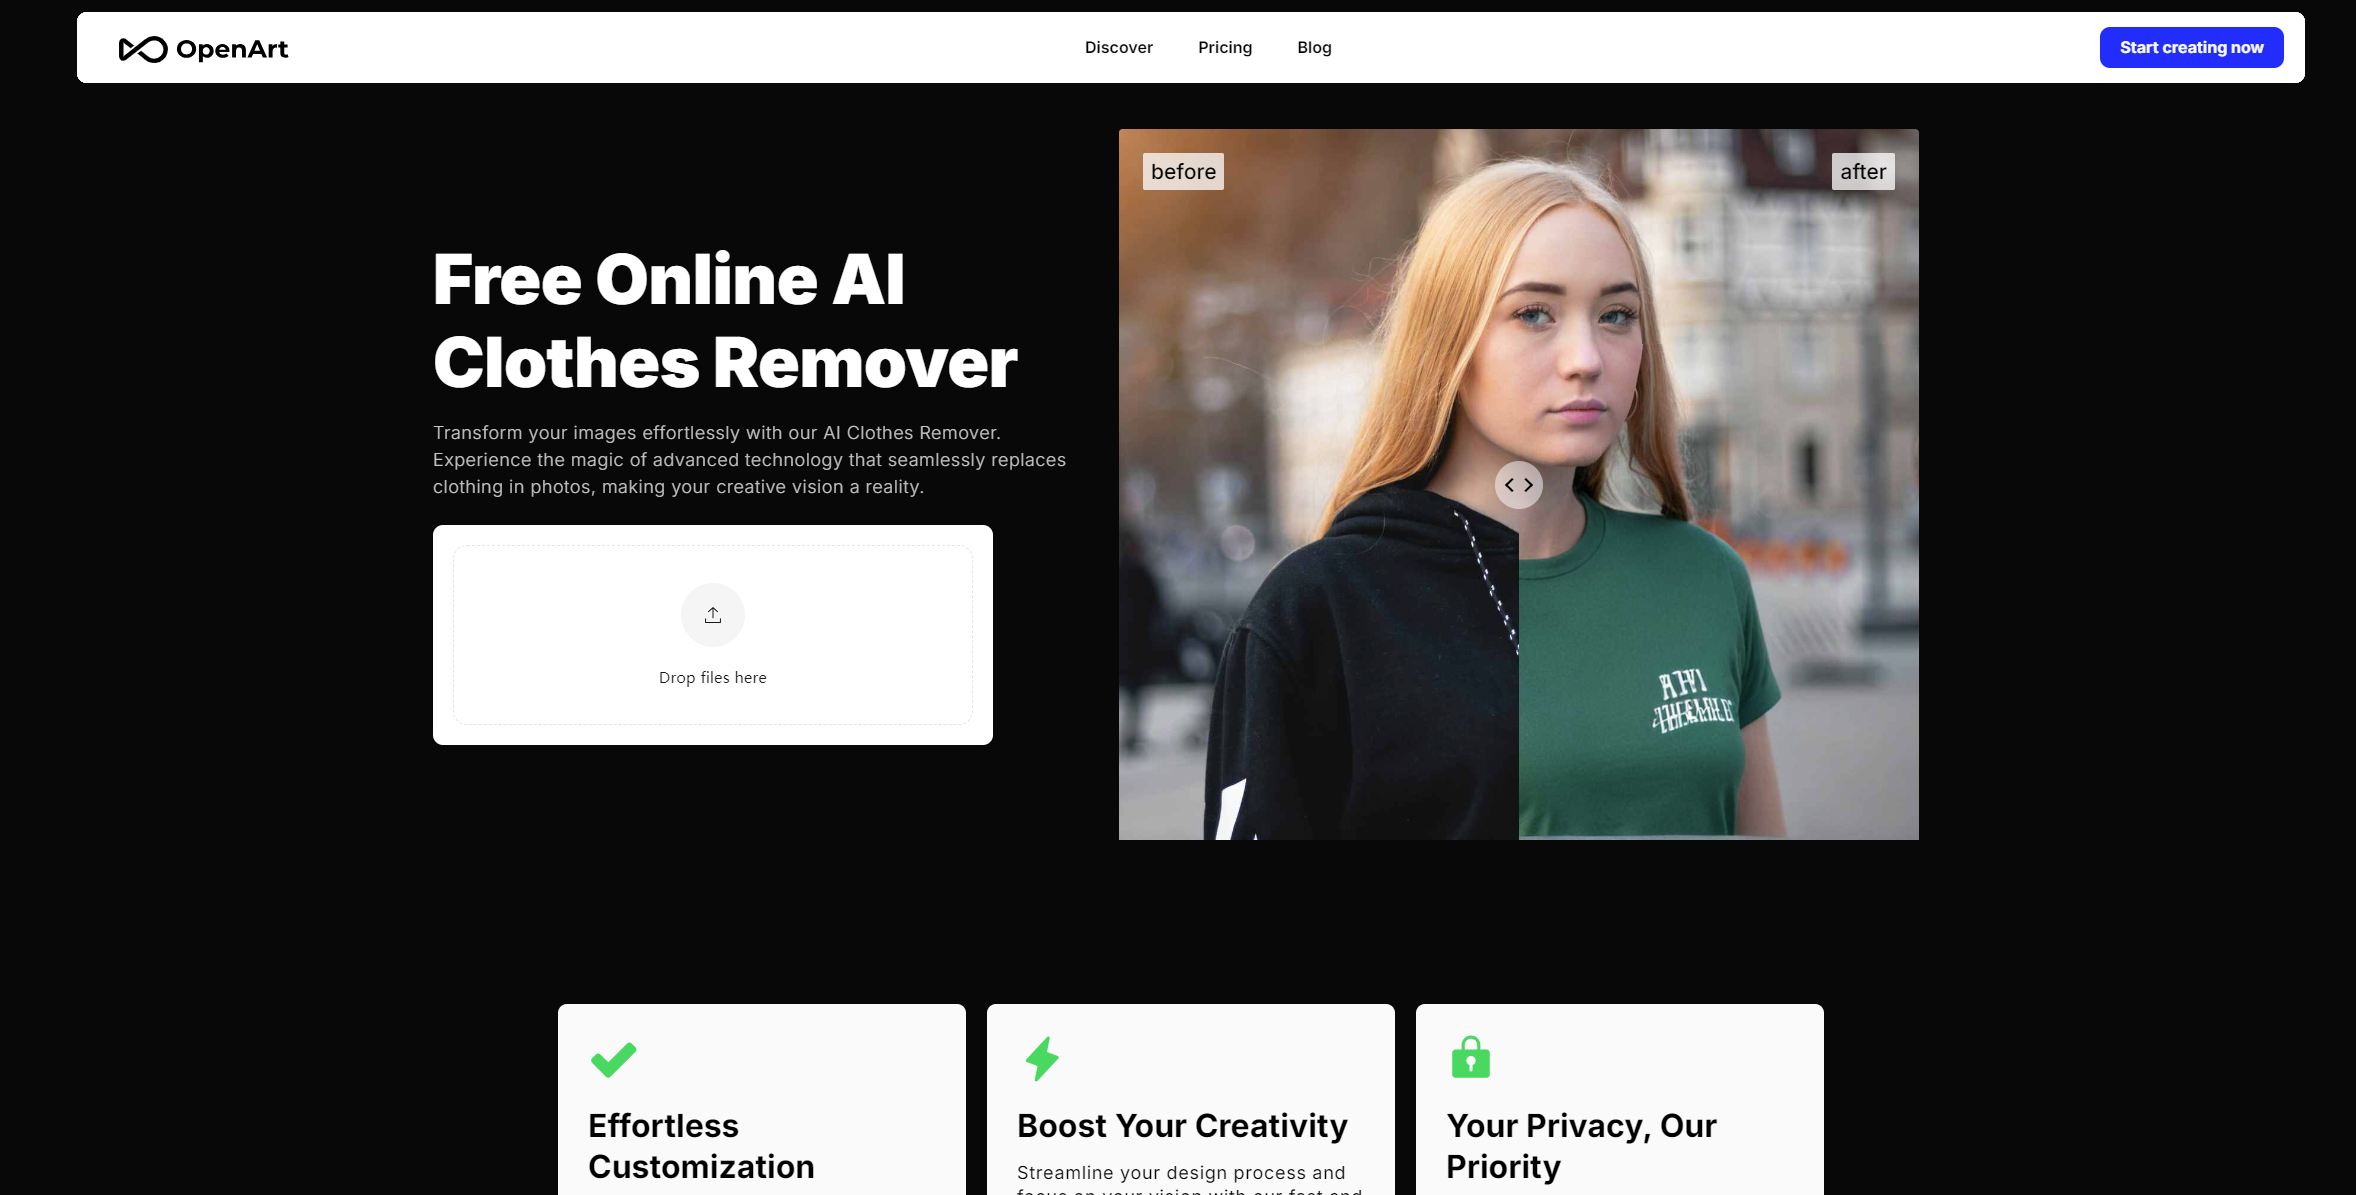
Task: Click the Effortless Customization card title
Action: click(701, 1146)
